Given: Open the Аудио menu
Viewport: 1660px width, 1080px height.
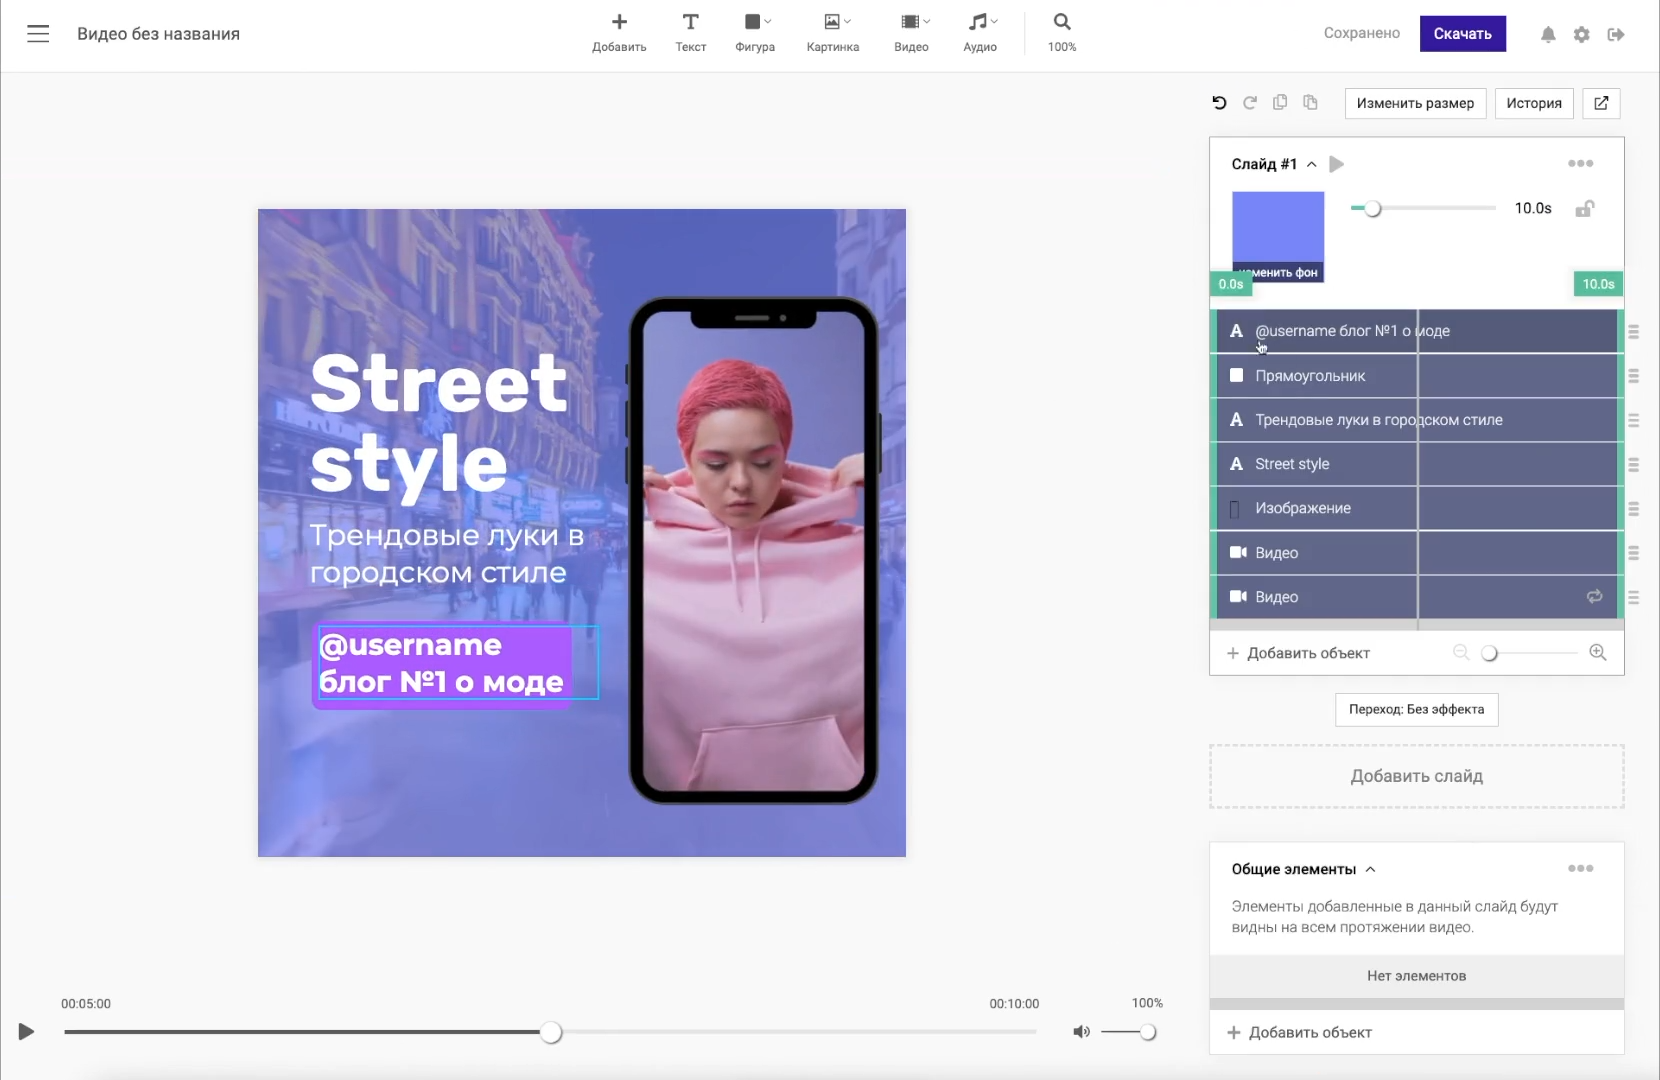Looking at the screenshot, I should [980, 33].
